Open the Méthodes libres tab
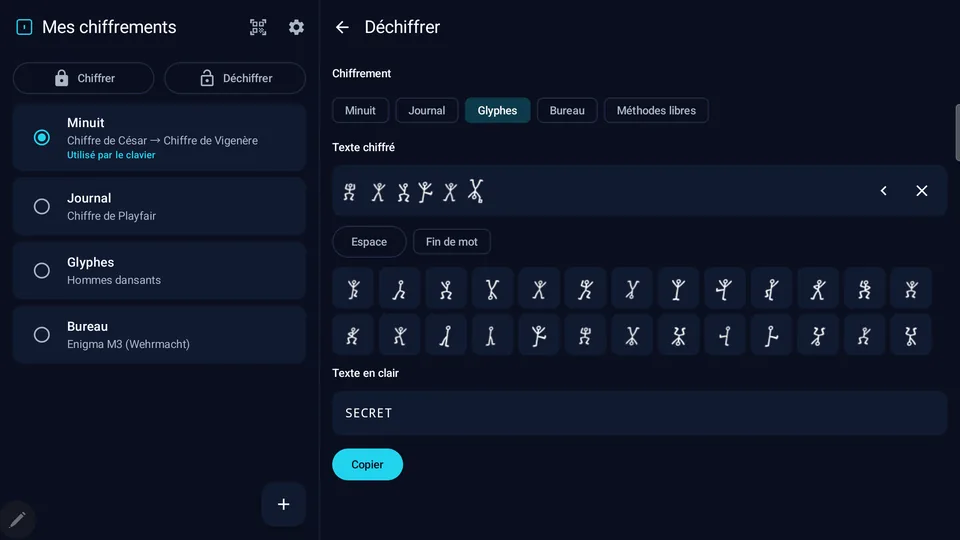Viewport: 960px width, 540px height. click(656, 111)
